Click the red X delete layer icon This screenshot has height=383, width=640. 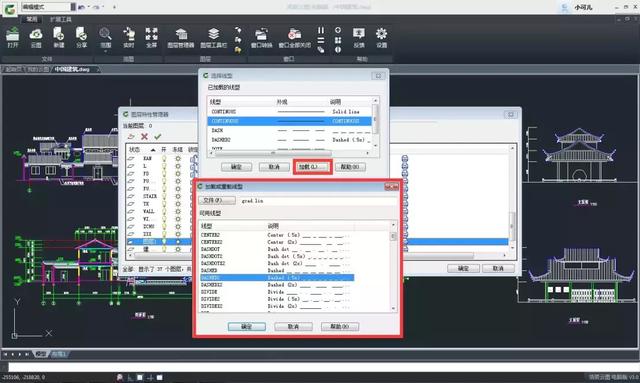(x=144, y=136)
